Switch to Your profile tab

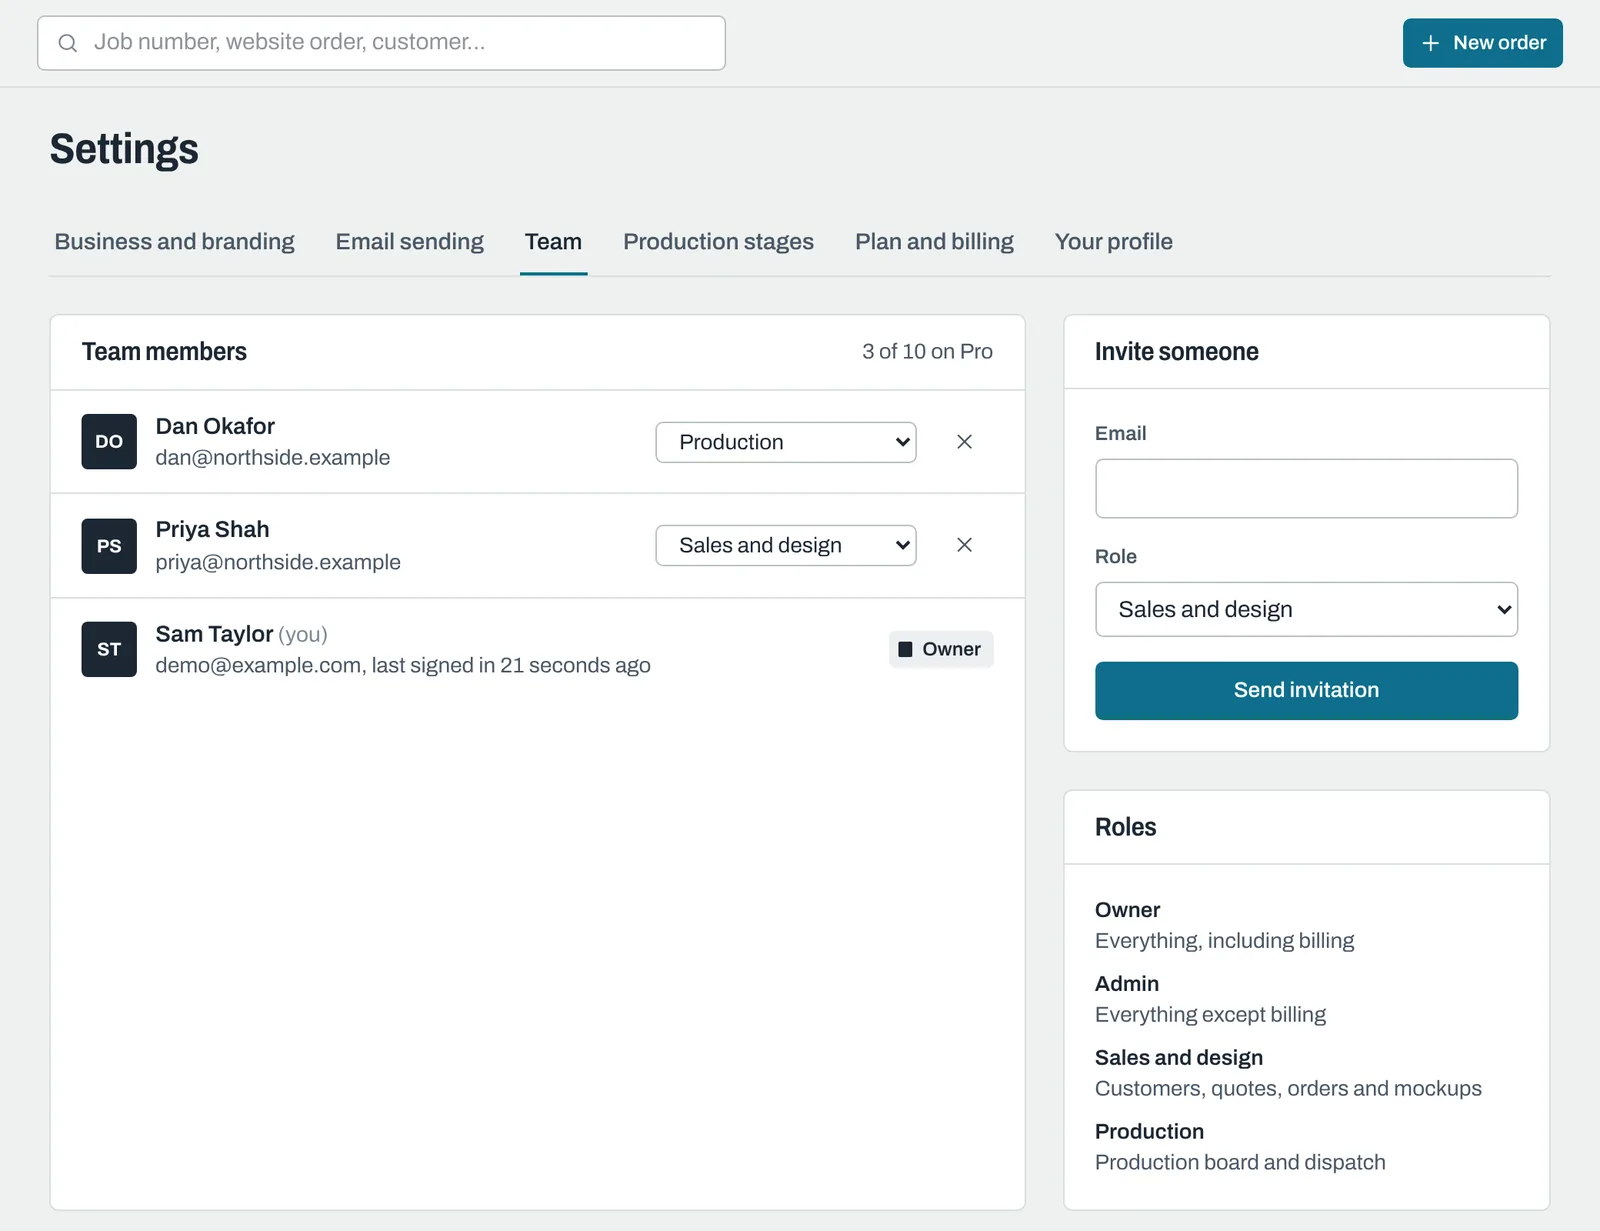(x=1113, y=242)
